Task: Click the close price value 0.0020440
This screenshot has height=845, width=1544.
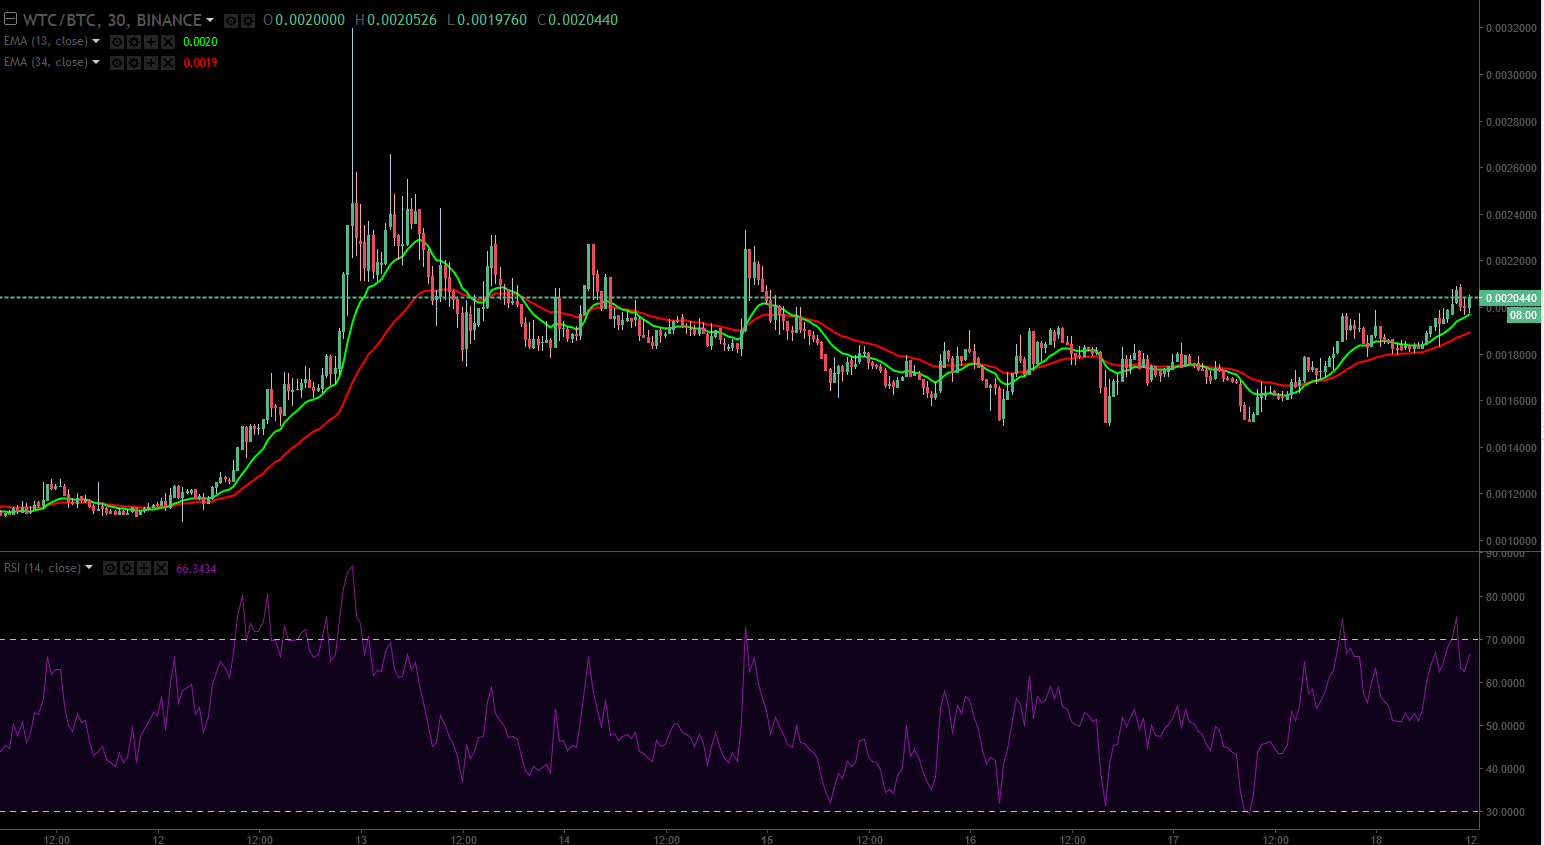Action: pyautogui.click(x=583, y=20)
